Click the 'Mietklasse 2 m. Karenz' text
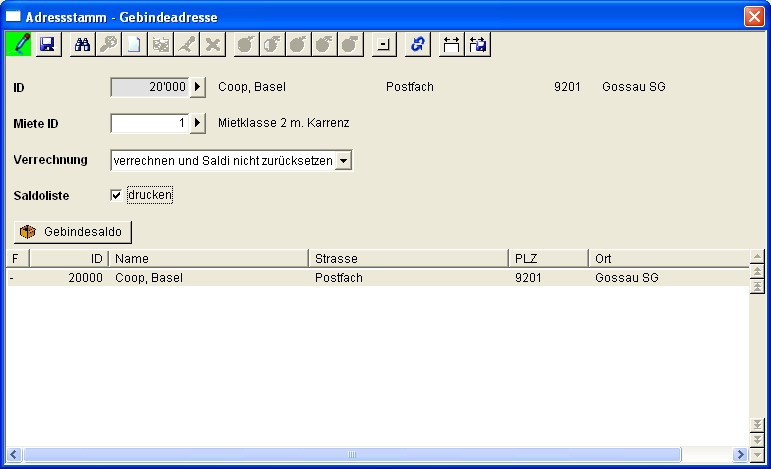Image resolution: width=771 pixels, height=469 pixels. pyautogui.click(x=284, y=123)
